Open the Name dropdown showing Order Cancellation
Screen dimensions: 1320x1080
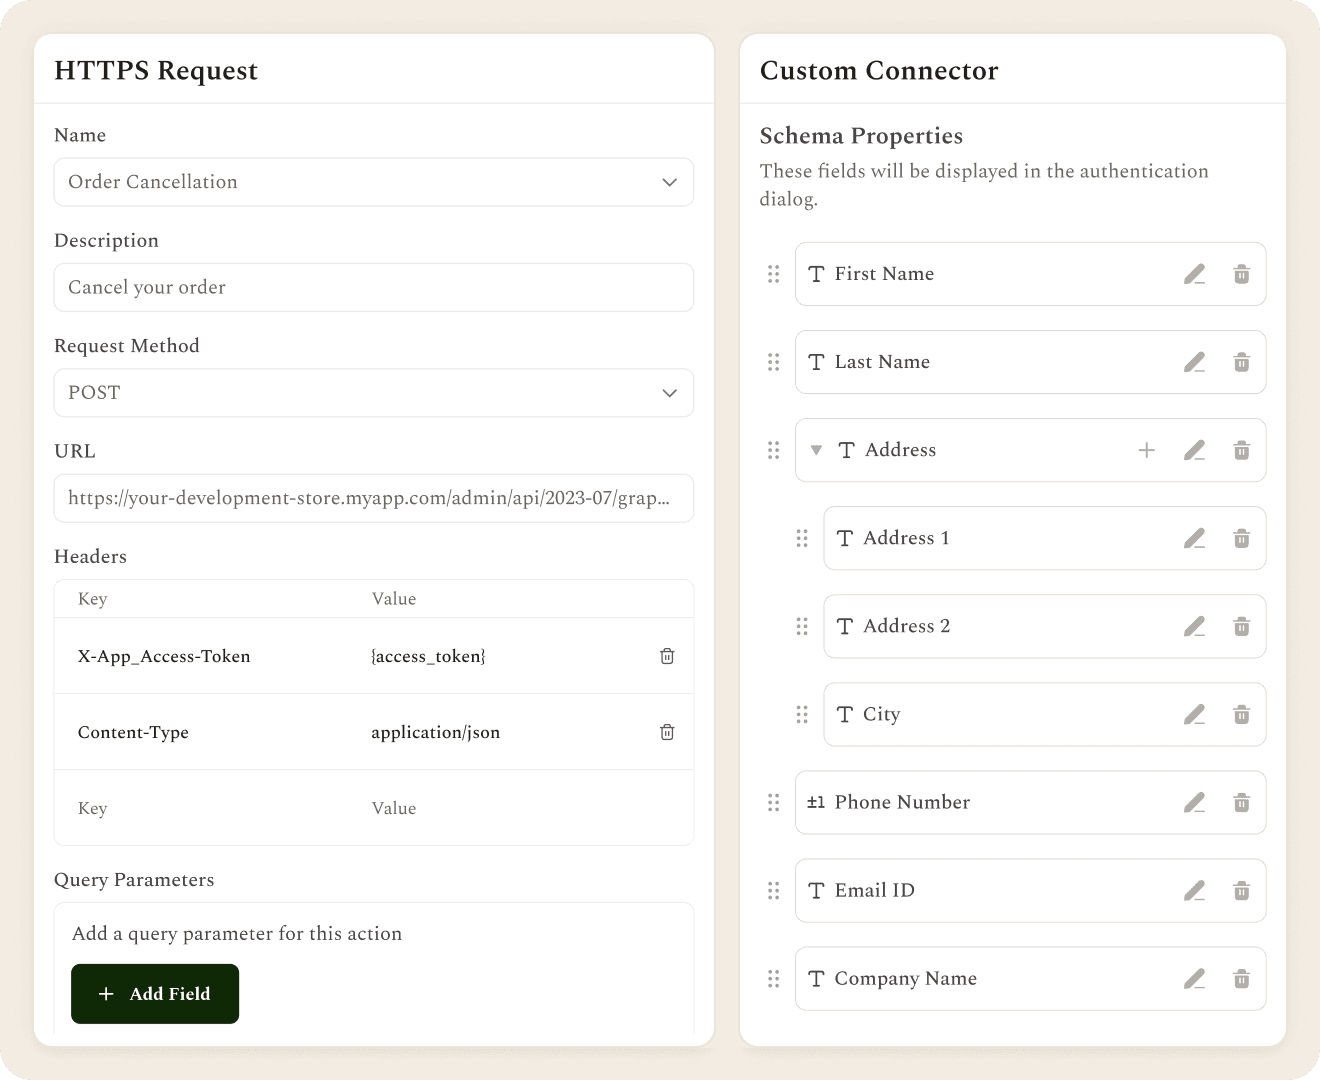pos(374,182)
